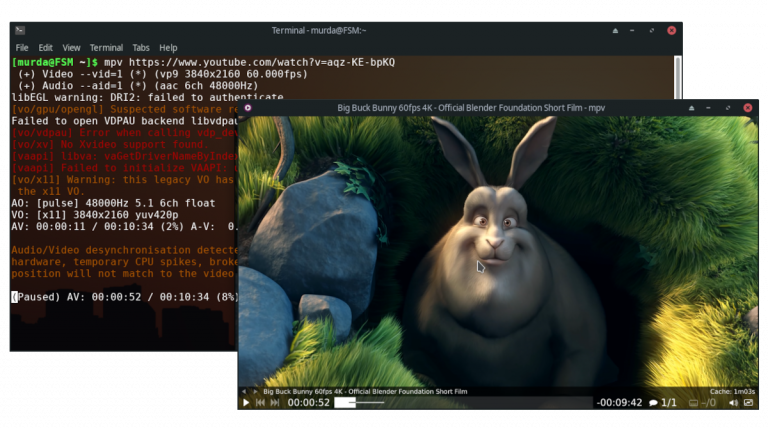This screenshot has width=768, height=429.
Task: Click the mpv YouTube URL command line
Action: [x=203, y=62]
